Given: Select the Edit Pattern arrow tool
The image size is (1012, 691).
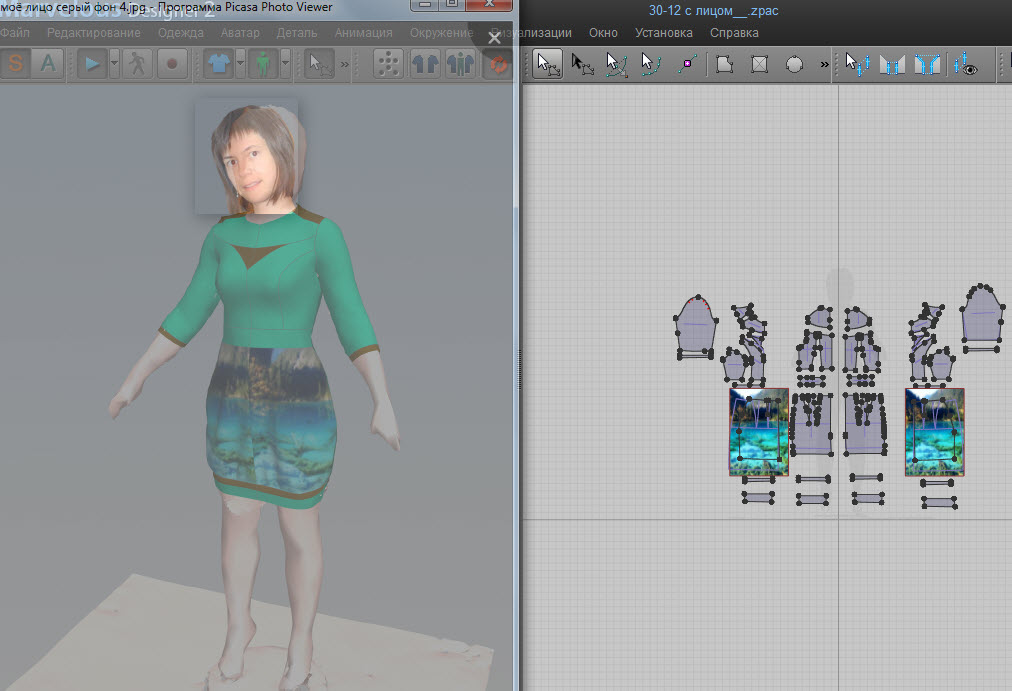Looking at the screenshot, I should pyautogui.click(x=581, y=64).
